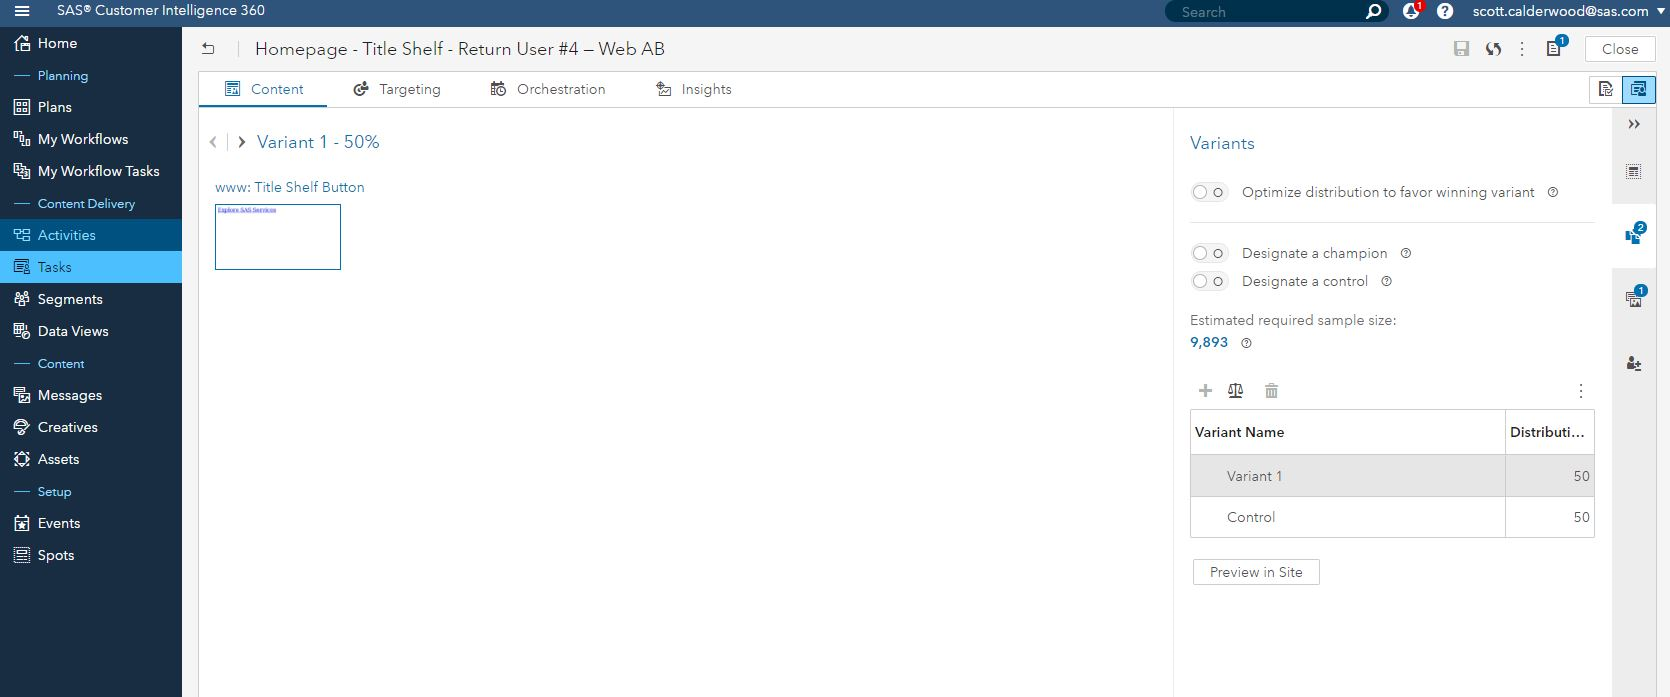Screen dimensions: 1670x697
Task: Open My Workflow Tasks in the sidebar
Action: tap(91, 171)
